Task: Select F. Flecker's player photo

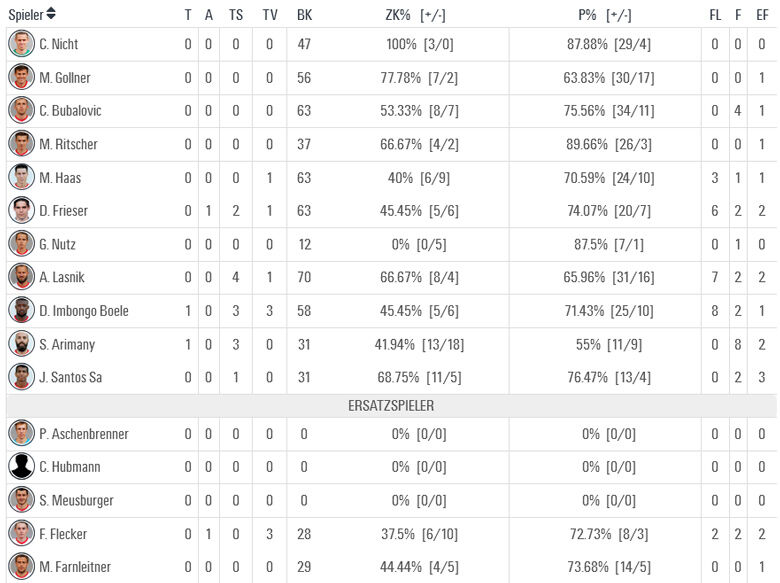Action: tap(21, 533)
